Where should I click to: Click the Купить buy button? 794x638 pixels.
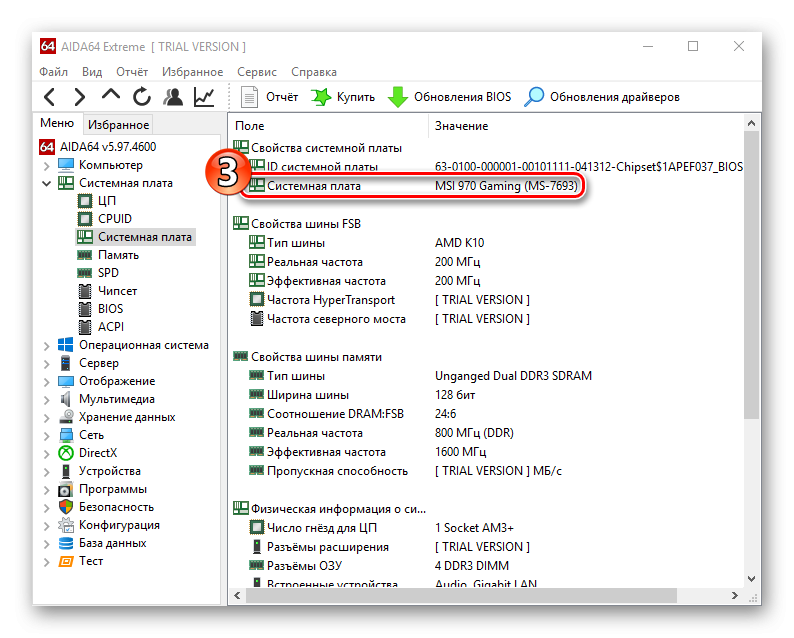point(343,97)
